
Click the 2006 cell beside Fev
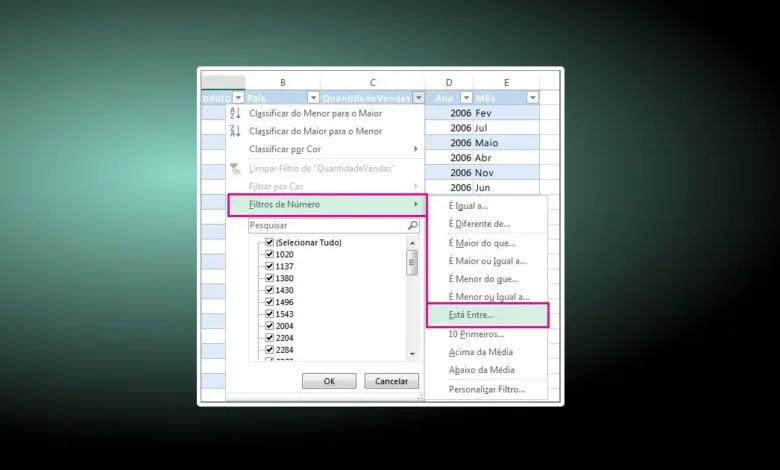[449, 113]
